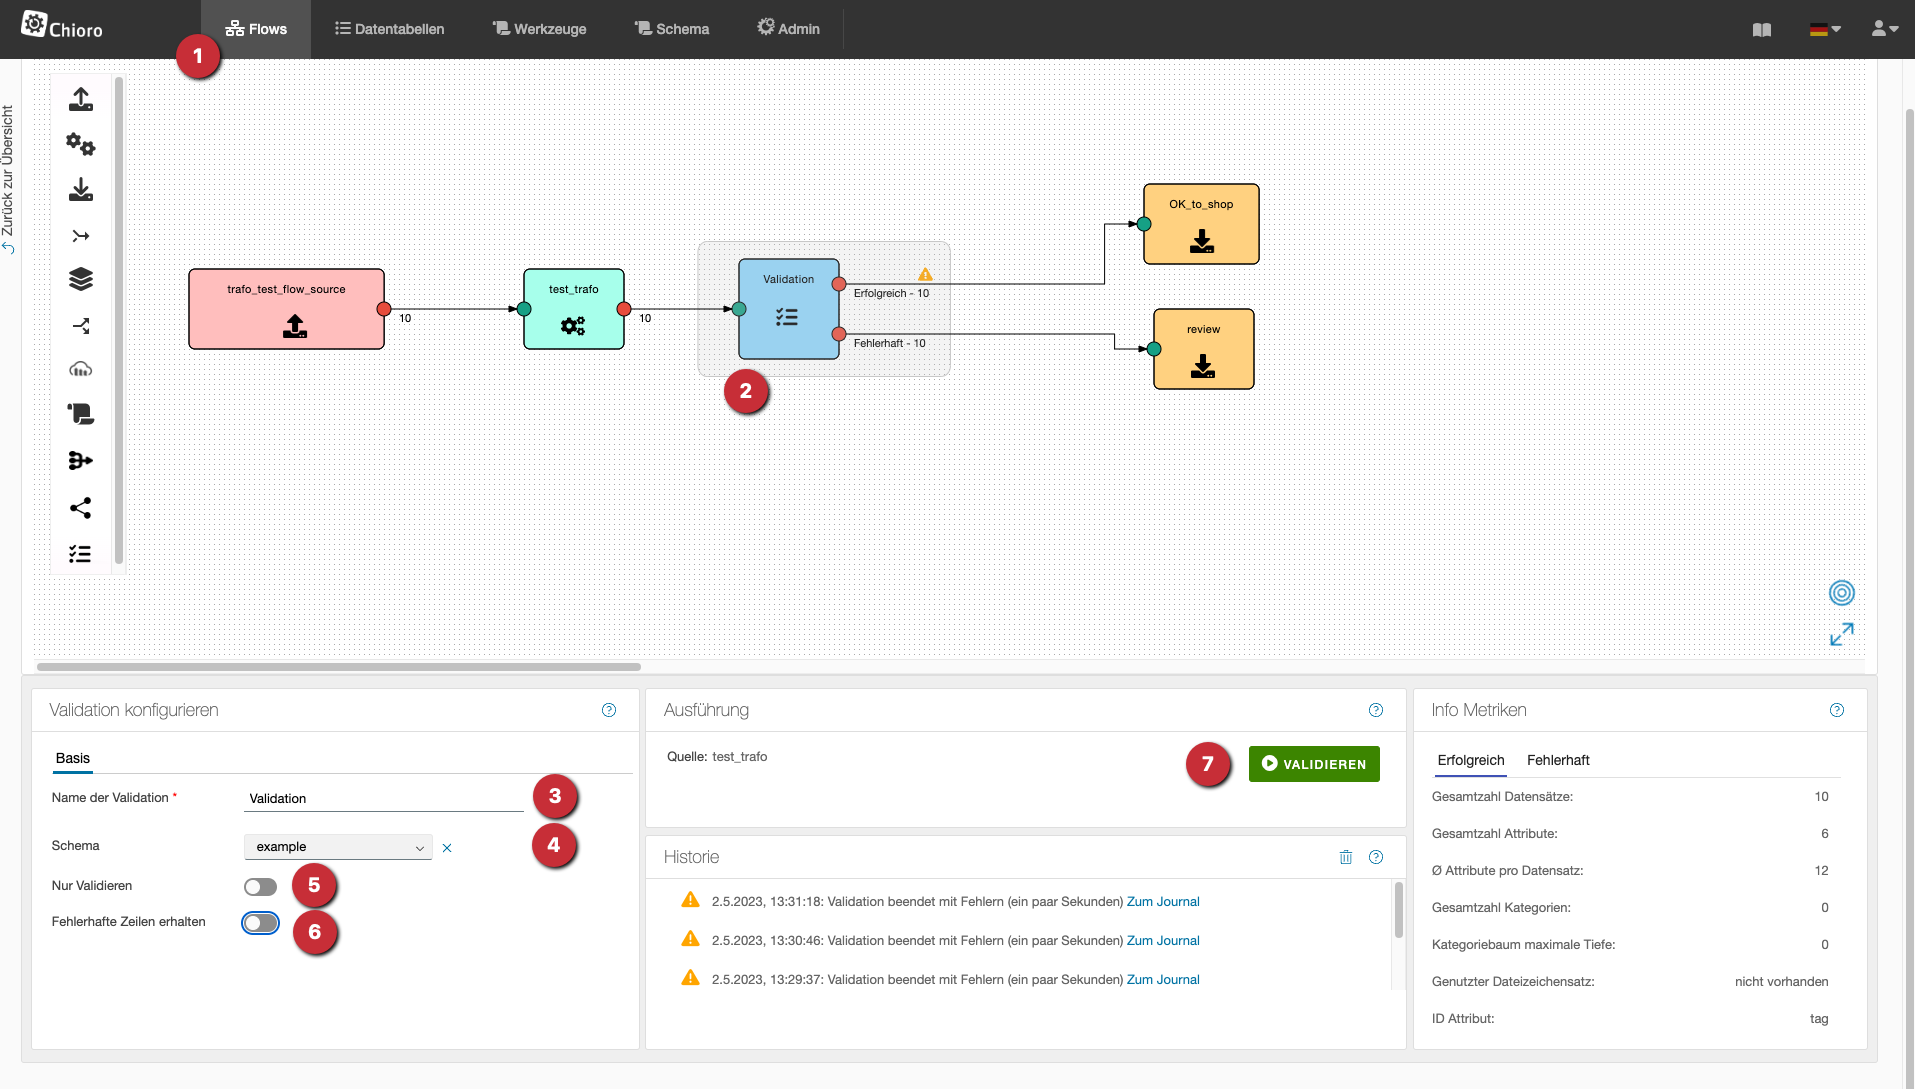Image resolution: width=1915 pixels, height=1089 pixels.
Task: Select the gears transformation icon in sidebar
Action: [81, 145]
